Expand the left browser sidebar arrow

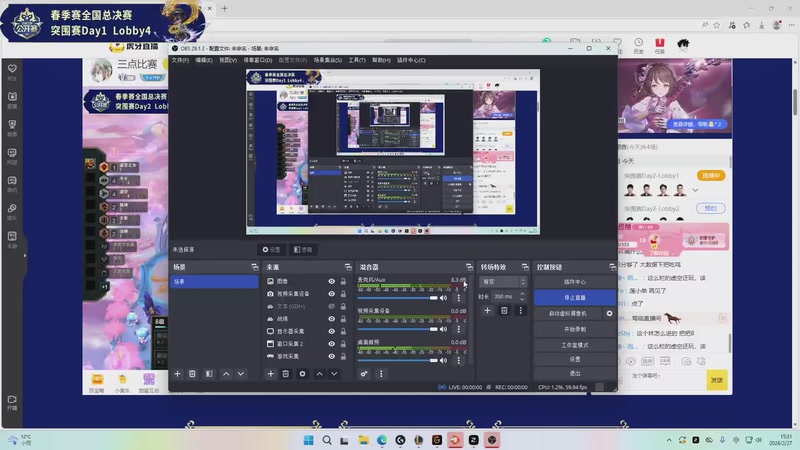pos(24,256)
